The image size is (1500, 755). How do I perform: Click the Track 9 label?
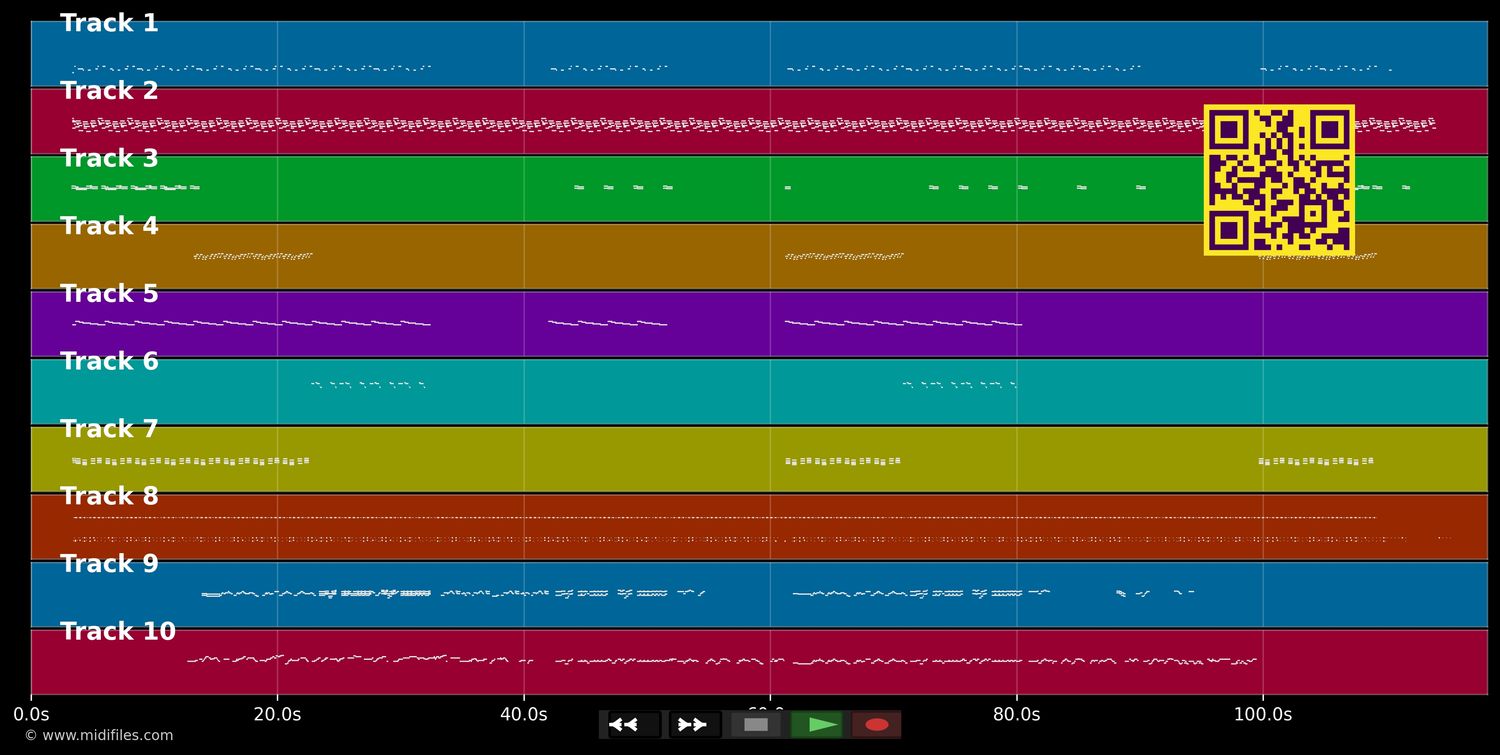[x=109, y=564]
